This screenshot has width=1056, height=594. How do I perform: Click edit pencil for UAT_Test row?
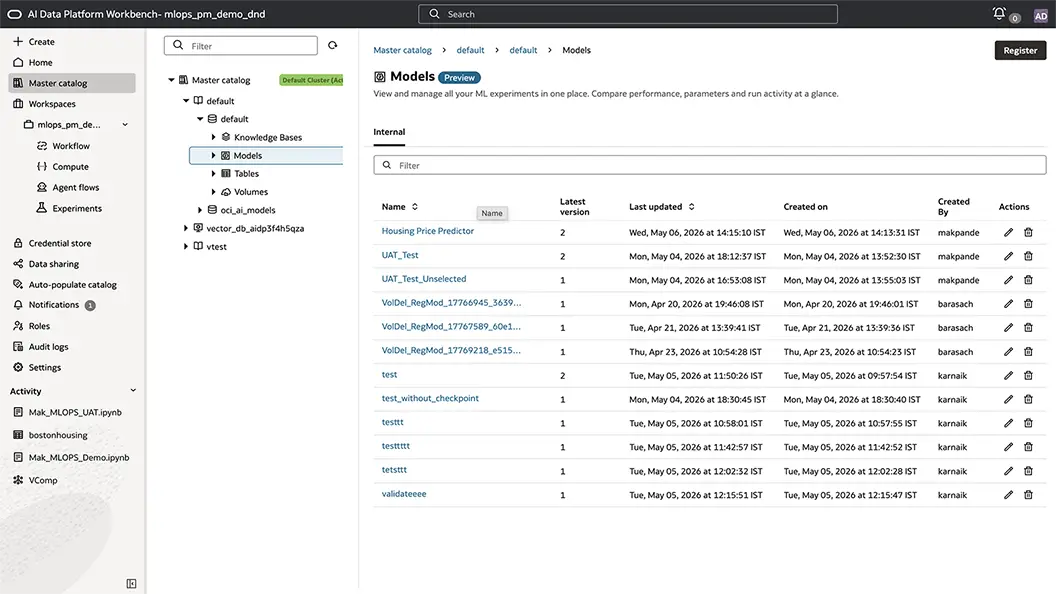point(1008,256)
